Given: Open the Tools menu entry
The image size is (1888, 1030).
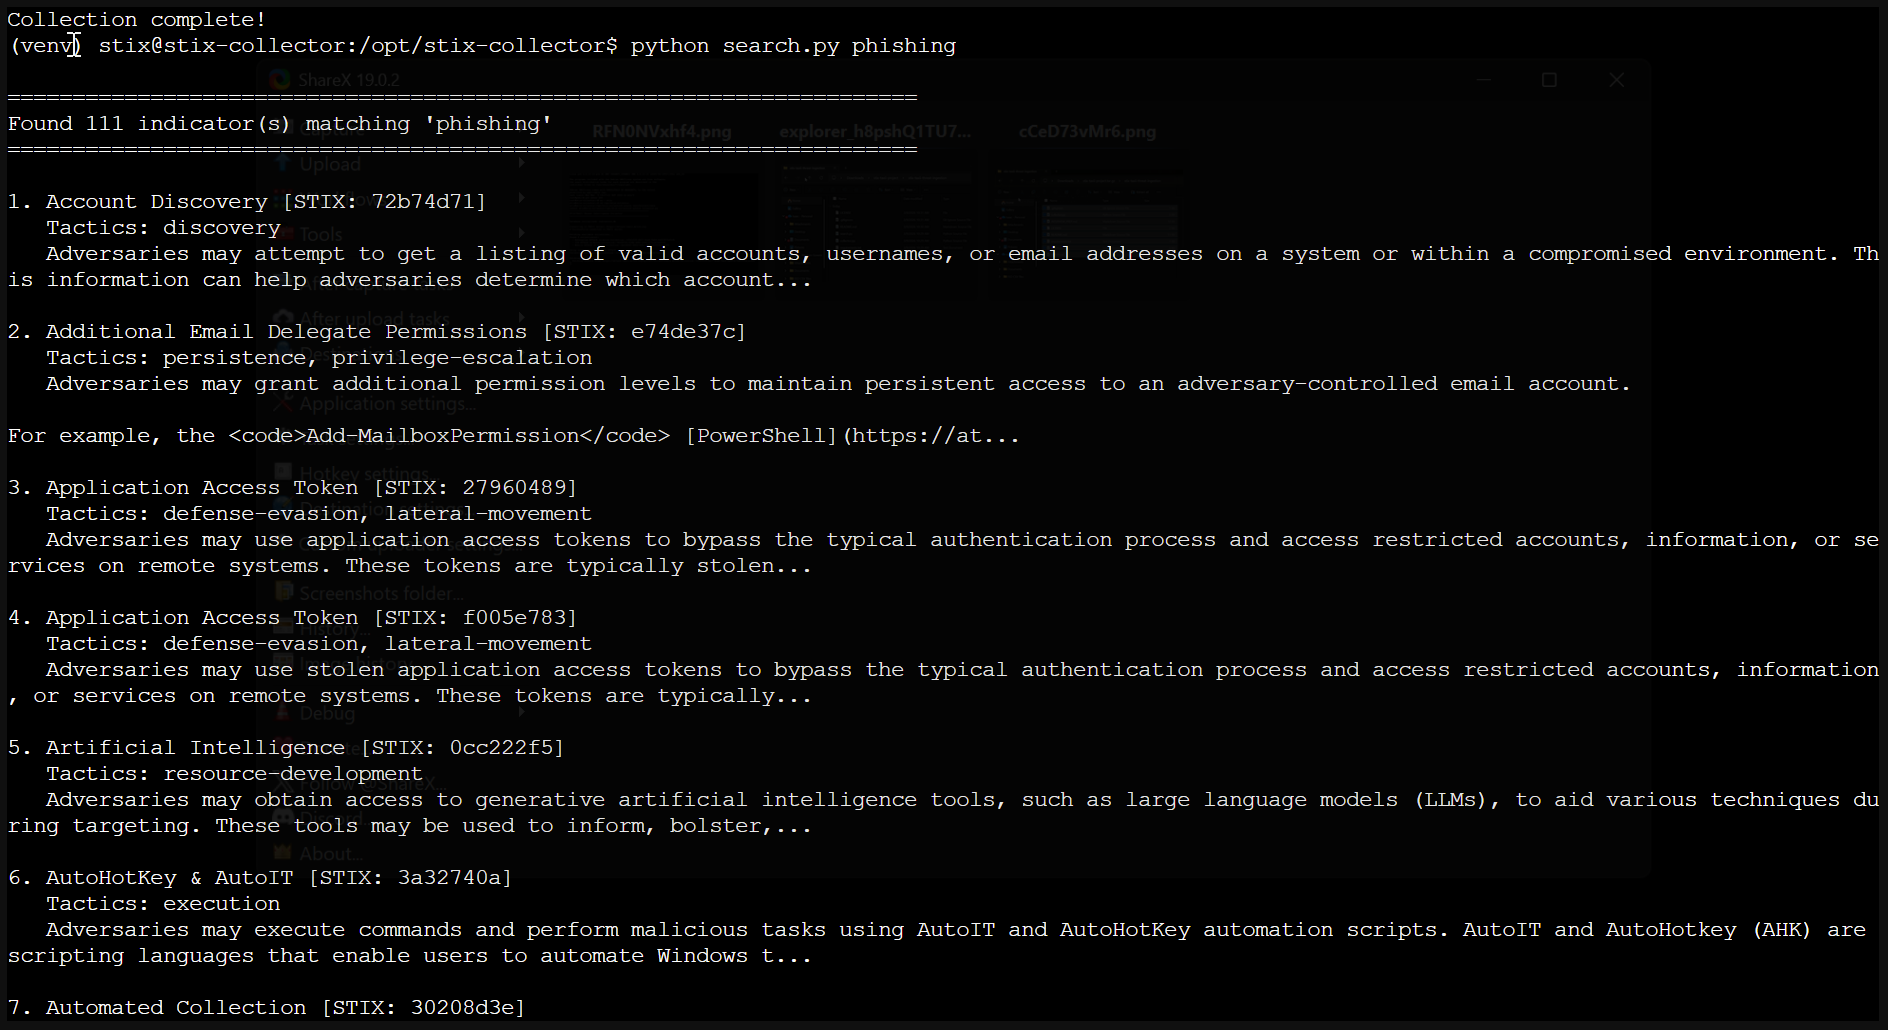Looking at the screenshot, I should pyautogui.click(x=322, y=235).
